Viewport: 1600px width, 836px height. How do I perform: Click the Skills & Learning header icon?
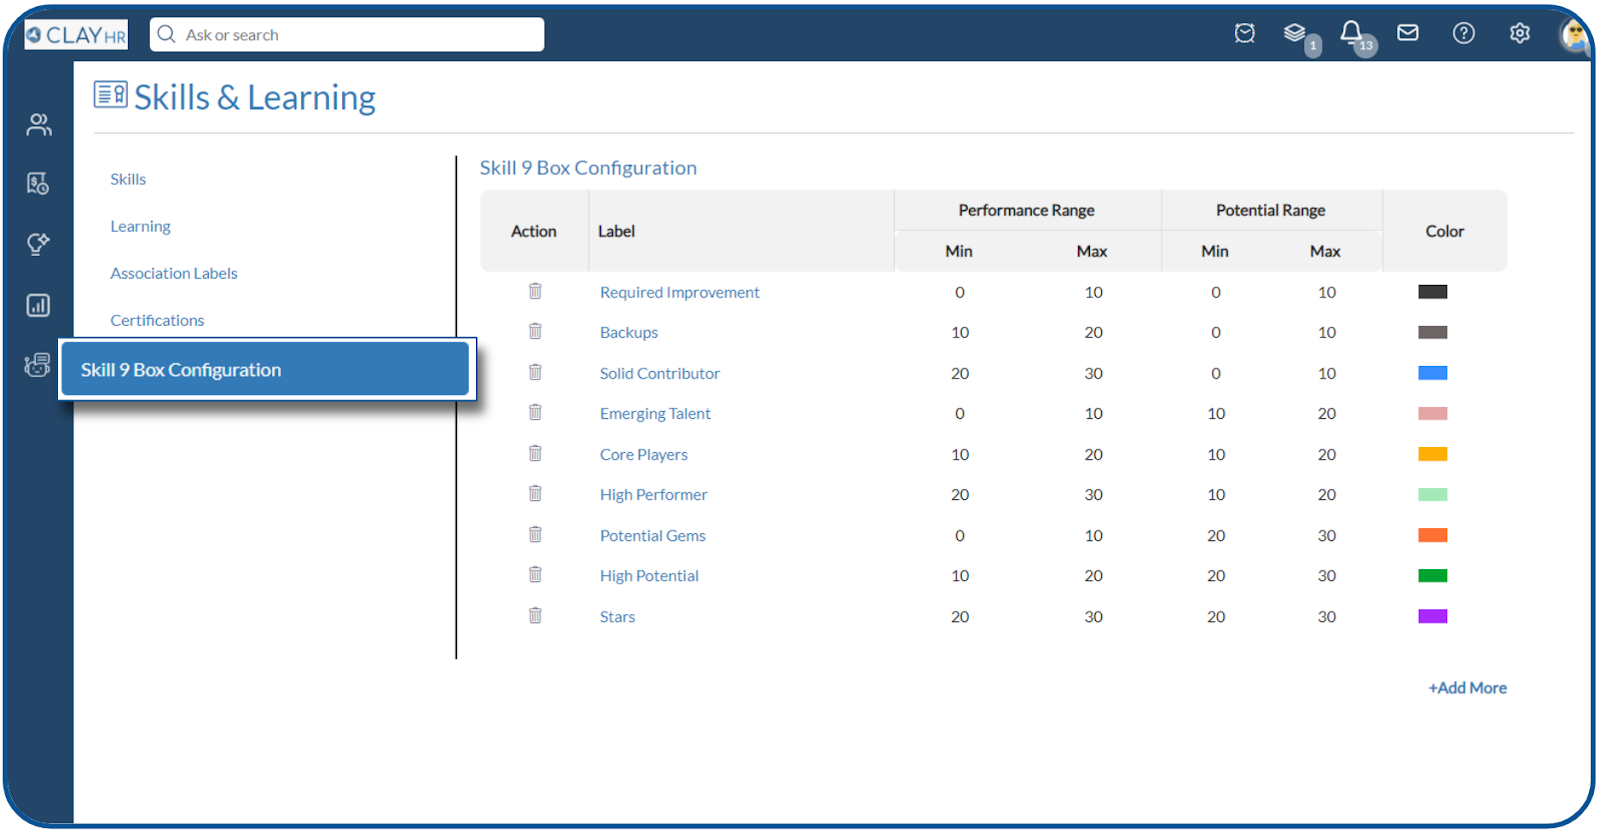point(110,95)
